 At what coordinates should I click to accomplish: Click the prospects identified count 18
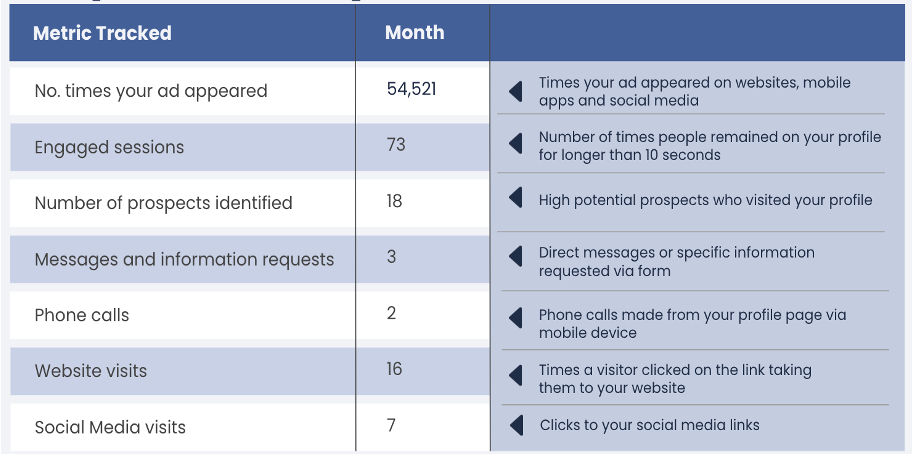(394, 201)
